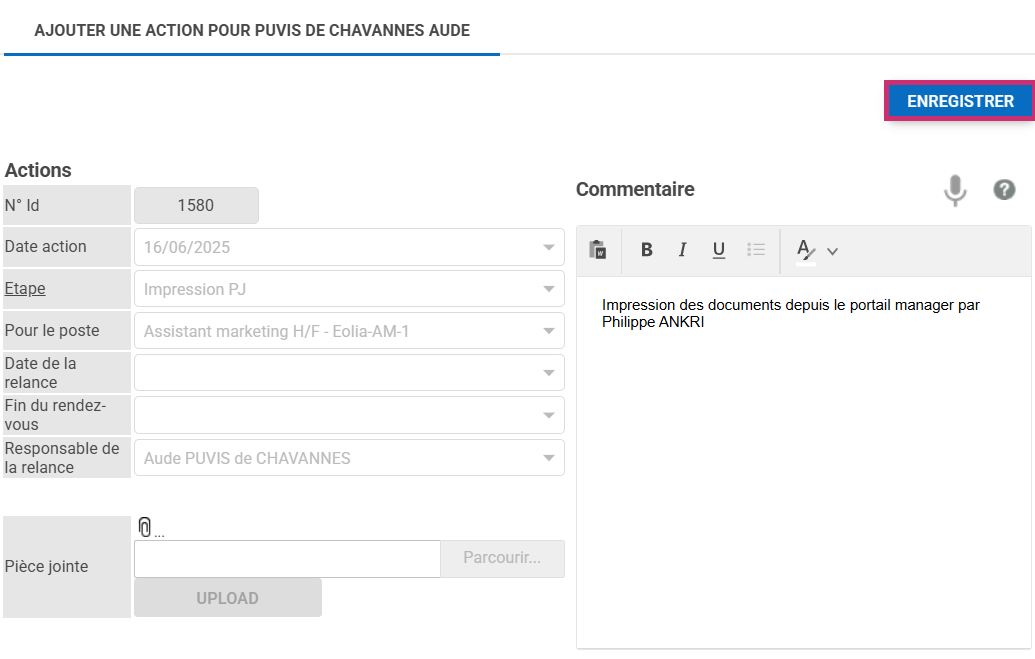Open the Pour le poste dropdown
The width and height of the screenshot is (1035, 659).
click(x=548, y=331)
